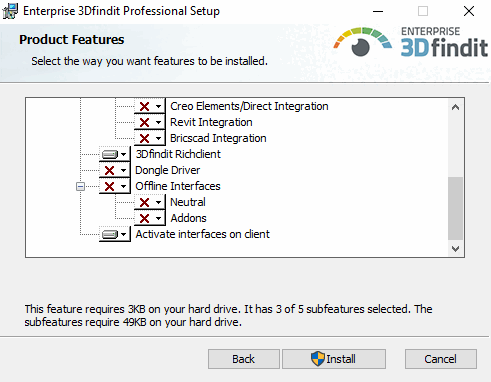The image size is (491, 382).
Task: Open 3Dfindit Richclient install option dropdown
Action: click(x=115, y=154)
